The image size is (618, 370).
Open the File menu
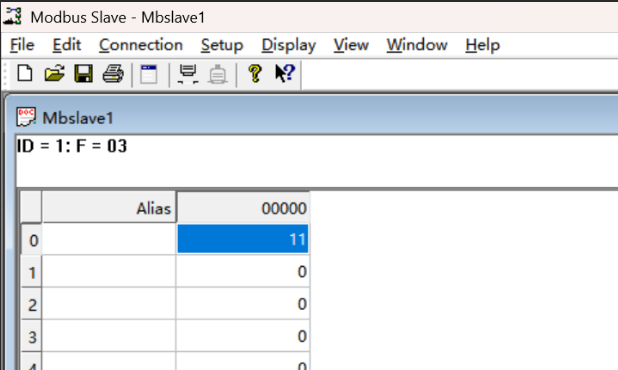click(22, 45)
